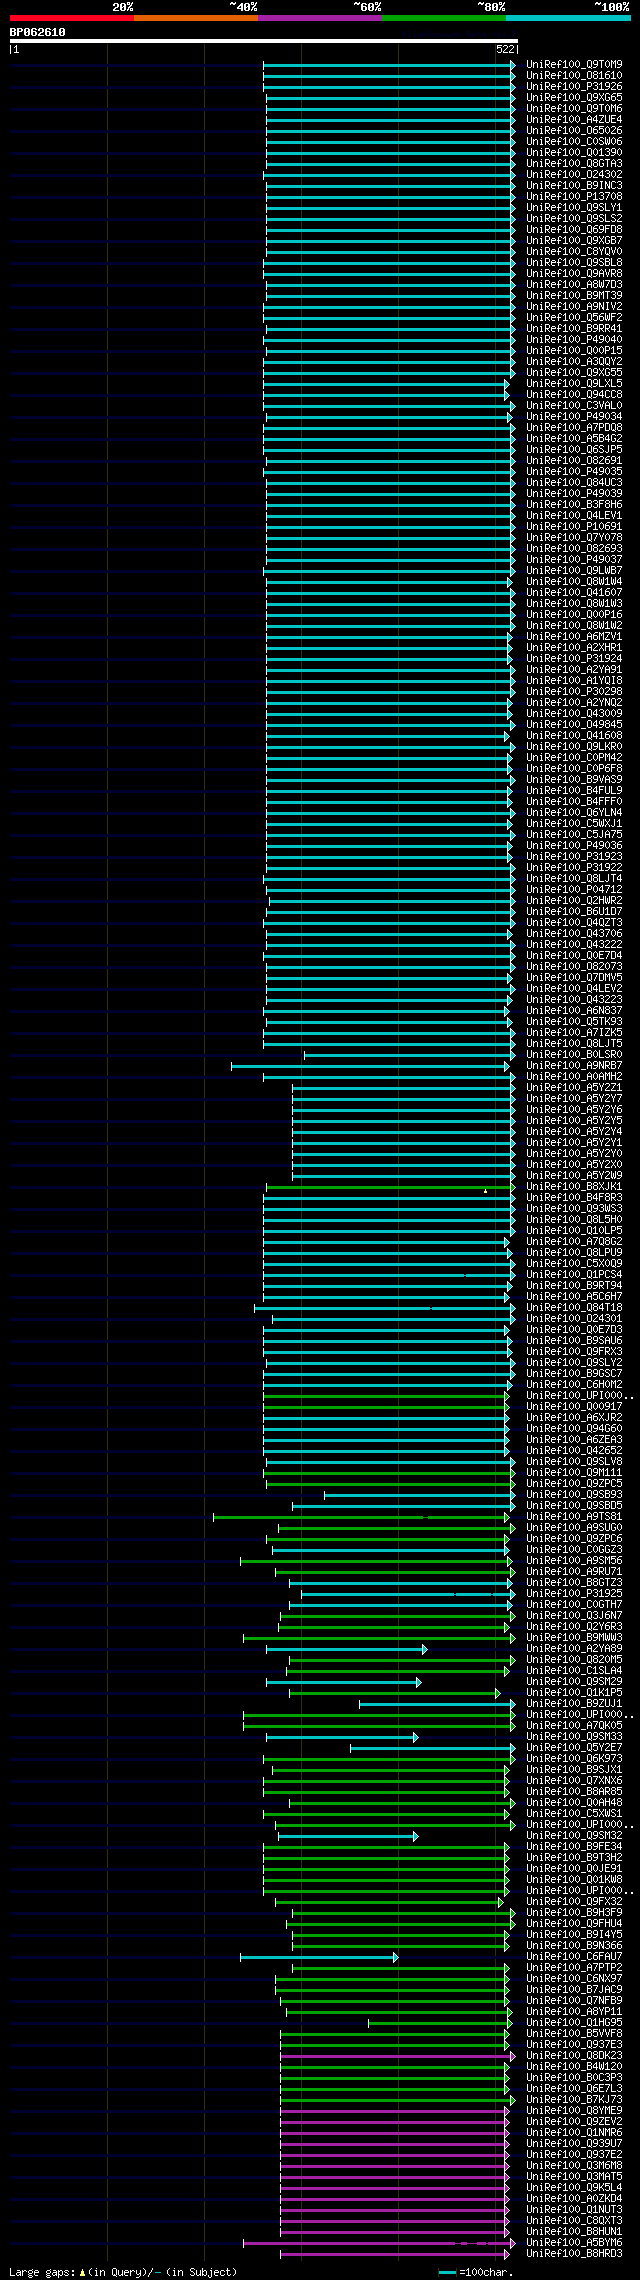Image resolution: width=640 pixels, height=2280 pixels.
Task: Open hit UniRef100_A4ZUE4
Action: coord(574,120)
